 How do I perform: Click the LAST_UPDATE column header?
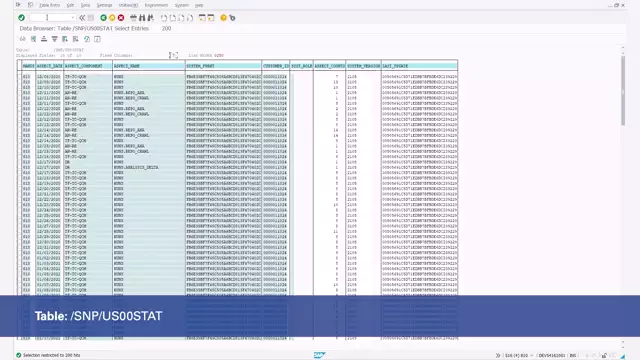tap(419, 66)
